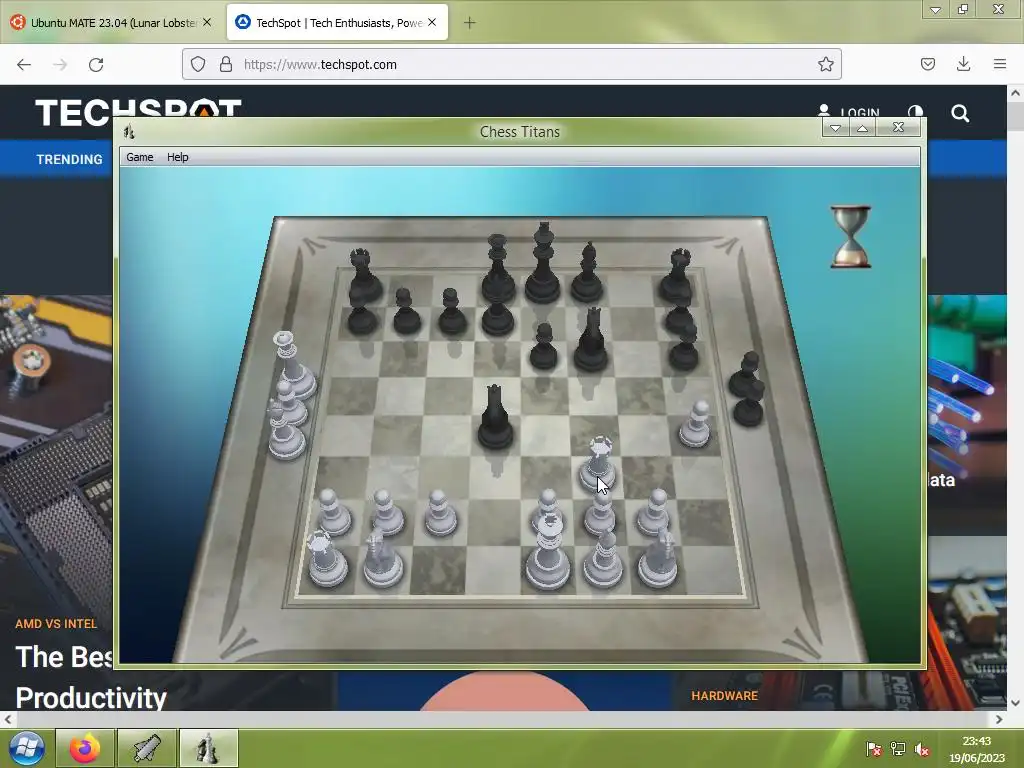This screenshot has width=1024, height=768.
Task: Click the Save to Pocket icon
Action: [x=928, y=64]
